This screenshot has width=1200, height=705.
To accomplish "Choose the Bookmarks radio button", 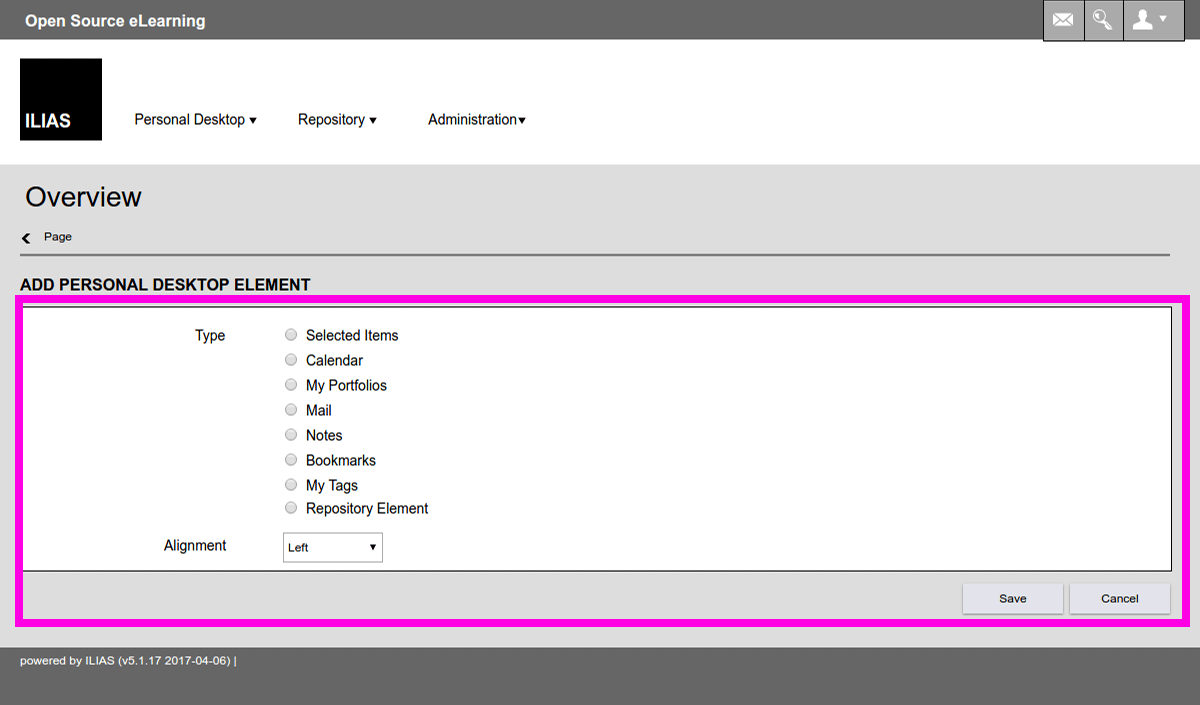I will click(291, 460).
